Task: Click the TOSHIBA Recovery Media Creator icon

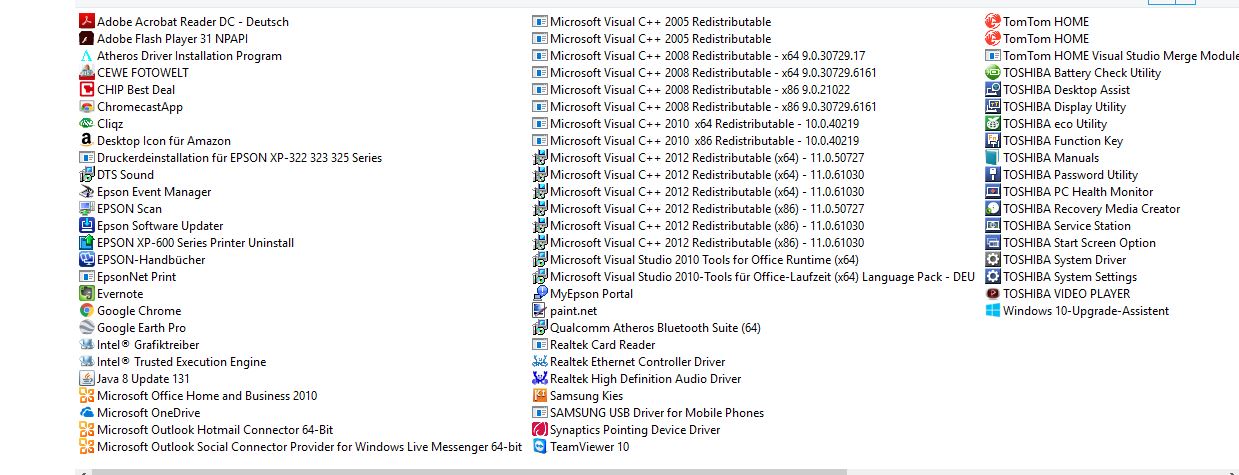Action: 993,208
